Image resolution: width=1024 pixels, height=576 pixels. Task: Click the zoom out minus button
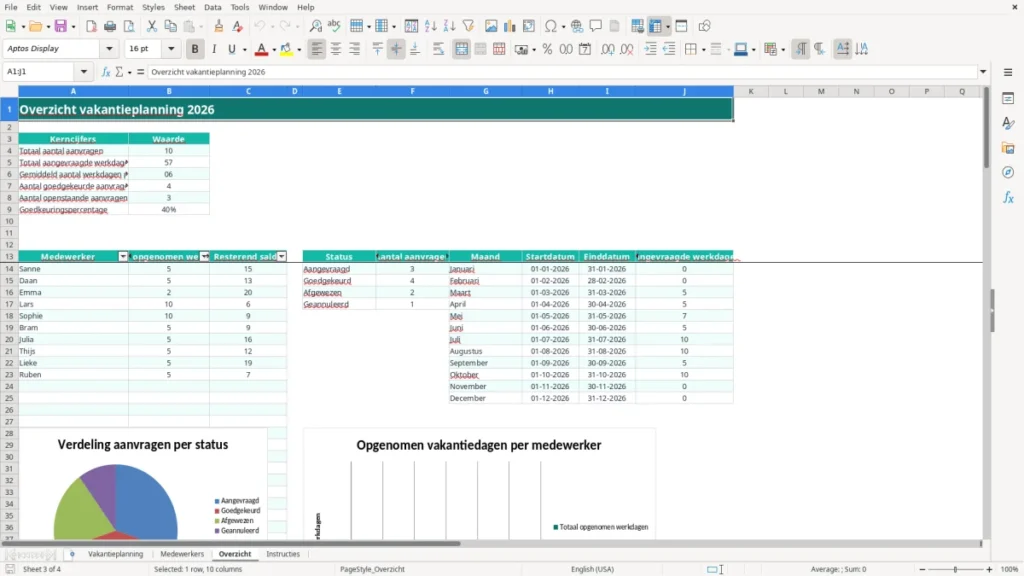pyautogui.click(x=922, y=569)
